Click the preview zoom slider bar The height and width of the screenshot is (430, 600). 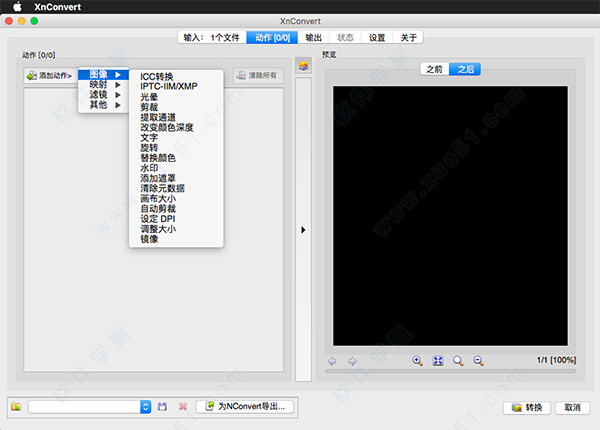450,371
